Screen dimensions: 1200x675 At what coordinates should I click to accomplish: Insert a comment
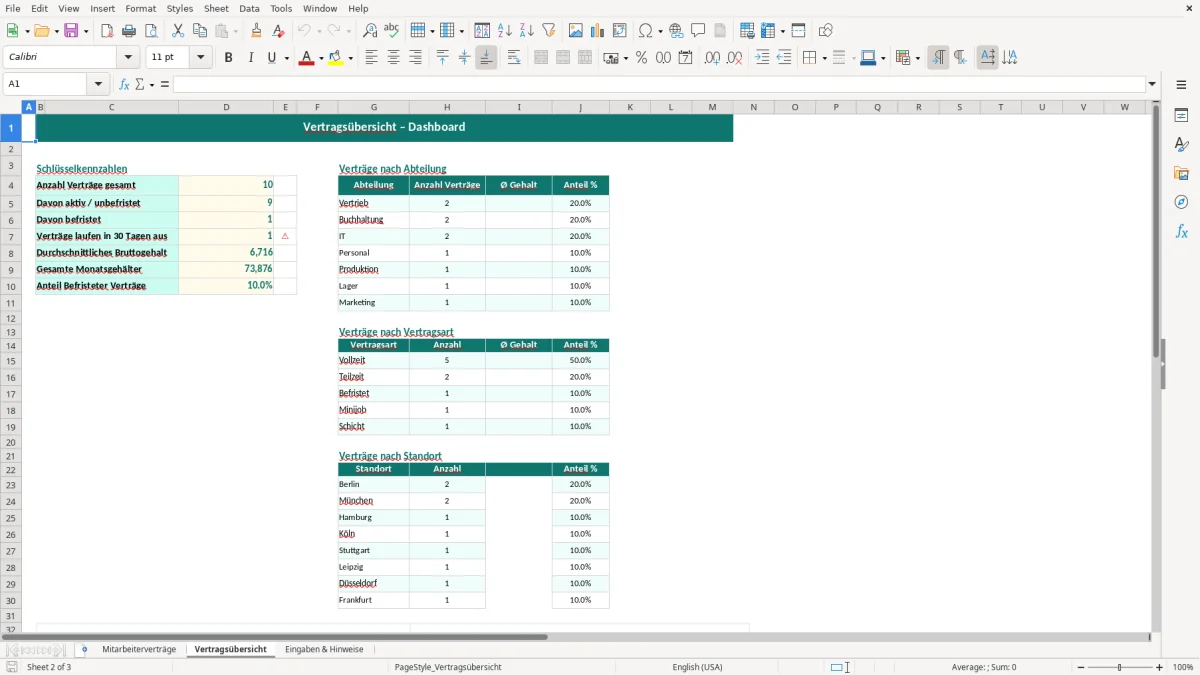point(698,31)
